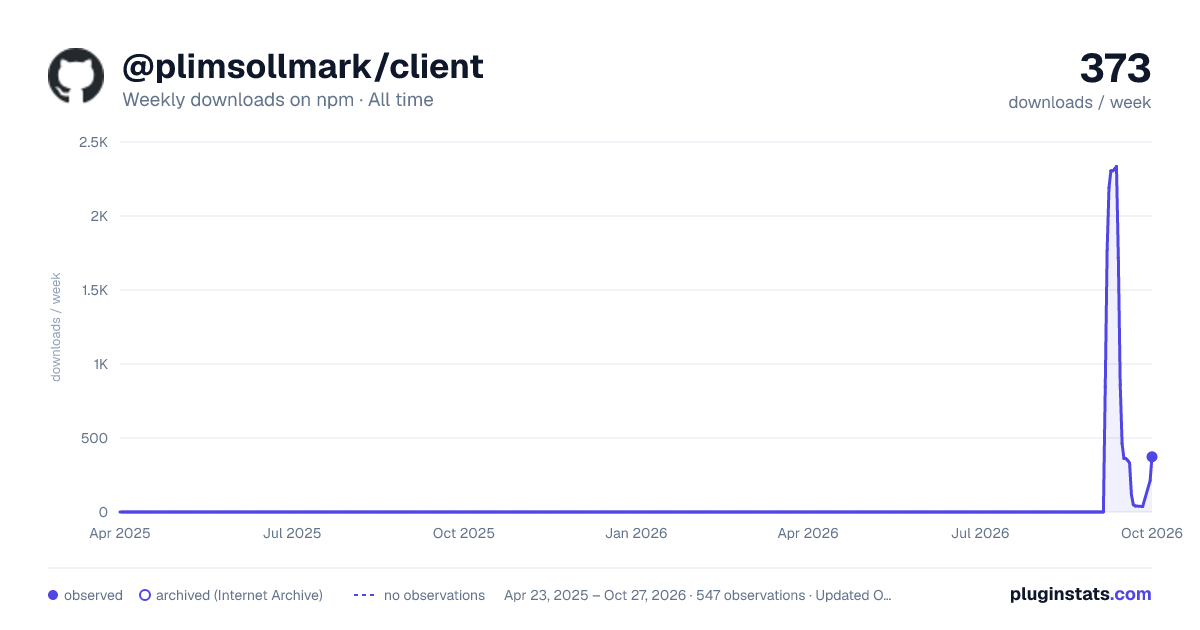The height and width of the screenshot is (630, 1200).
Task: Click the 0 y-axis label
Action: 103,512
